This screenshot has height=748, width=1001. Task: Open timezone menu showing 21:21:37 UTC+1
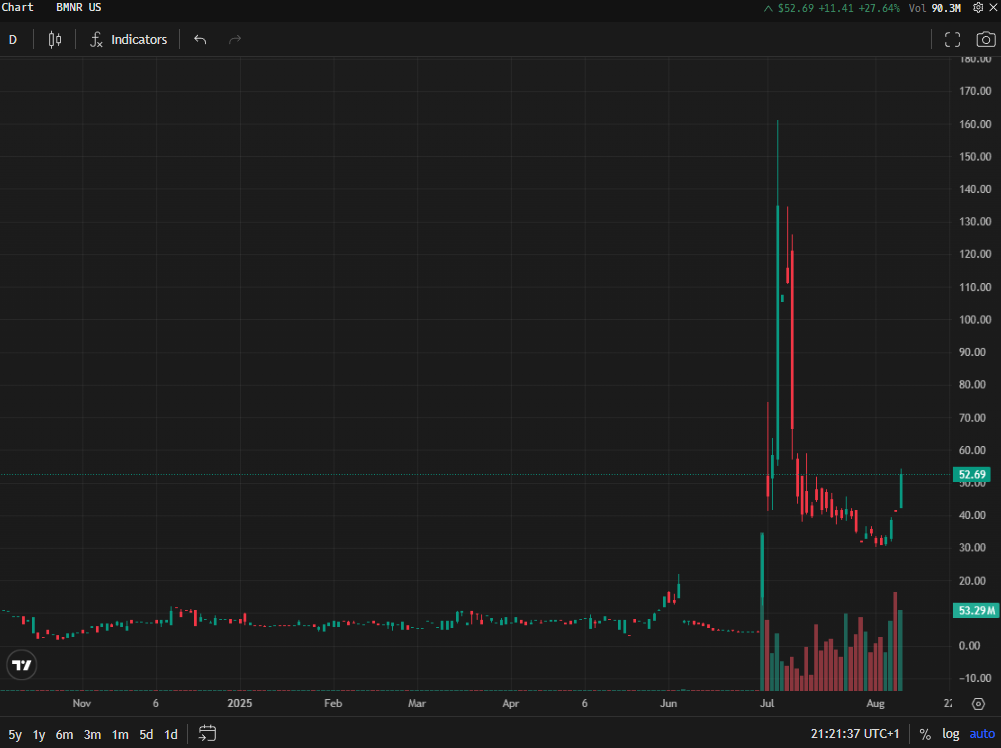click(x=855, y=734)
